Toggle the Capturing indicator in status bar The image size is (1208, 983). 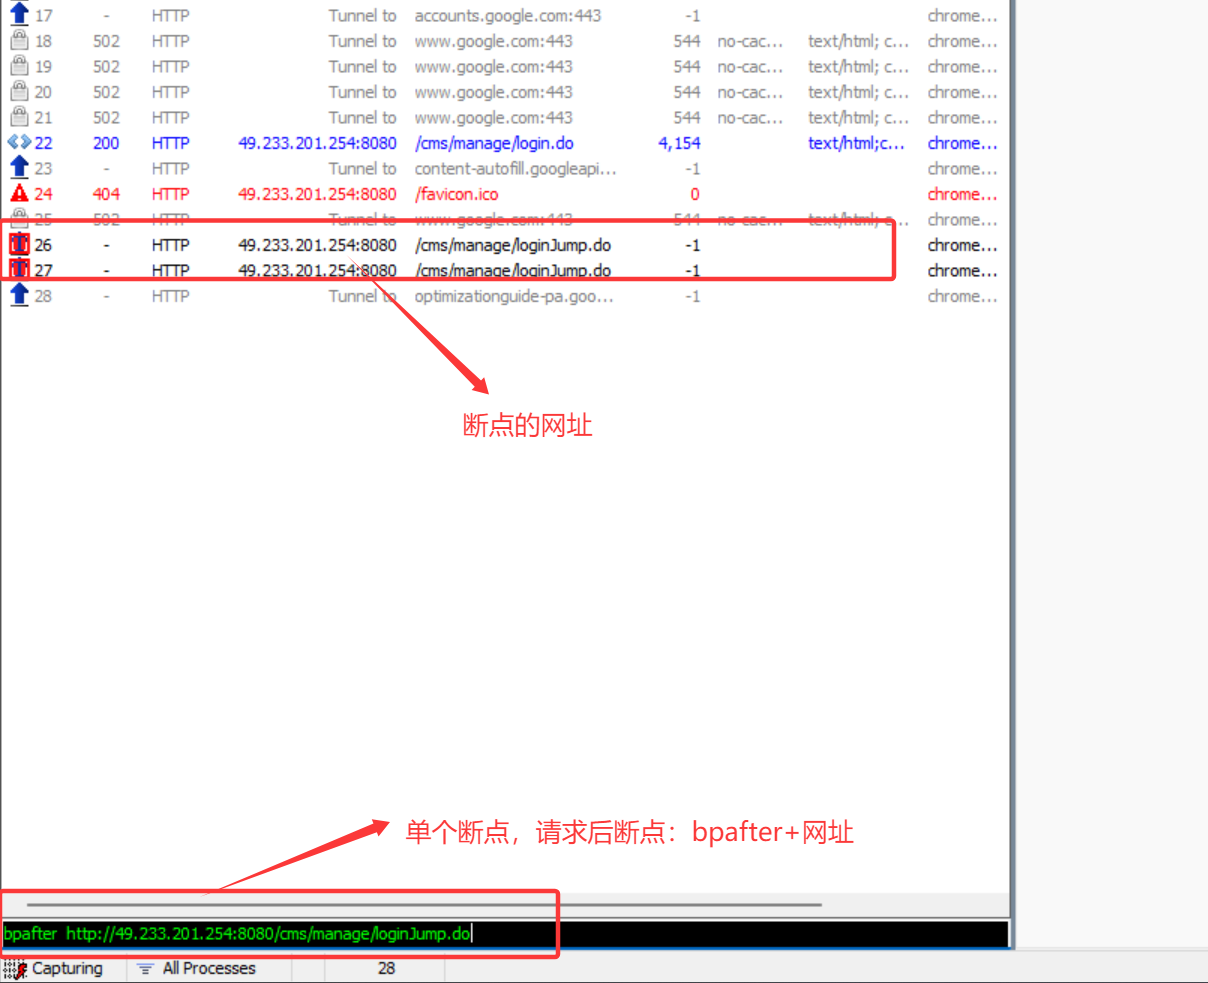54,968
